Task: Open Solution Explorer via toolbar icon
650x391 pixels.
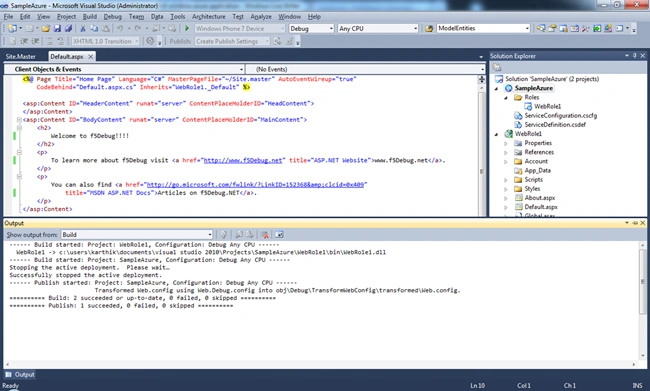Action: [x=541, y=28]
